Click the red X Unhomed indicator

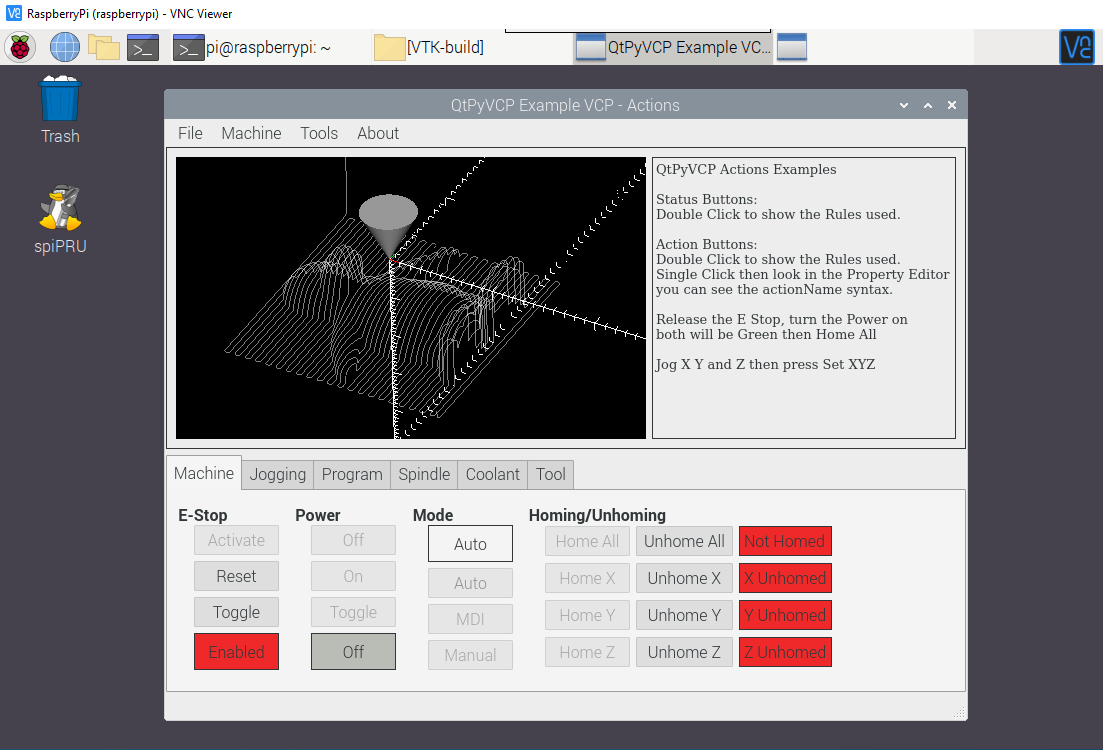coord(785,578)
